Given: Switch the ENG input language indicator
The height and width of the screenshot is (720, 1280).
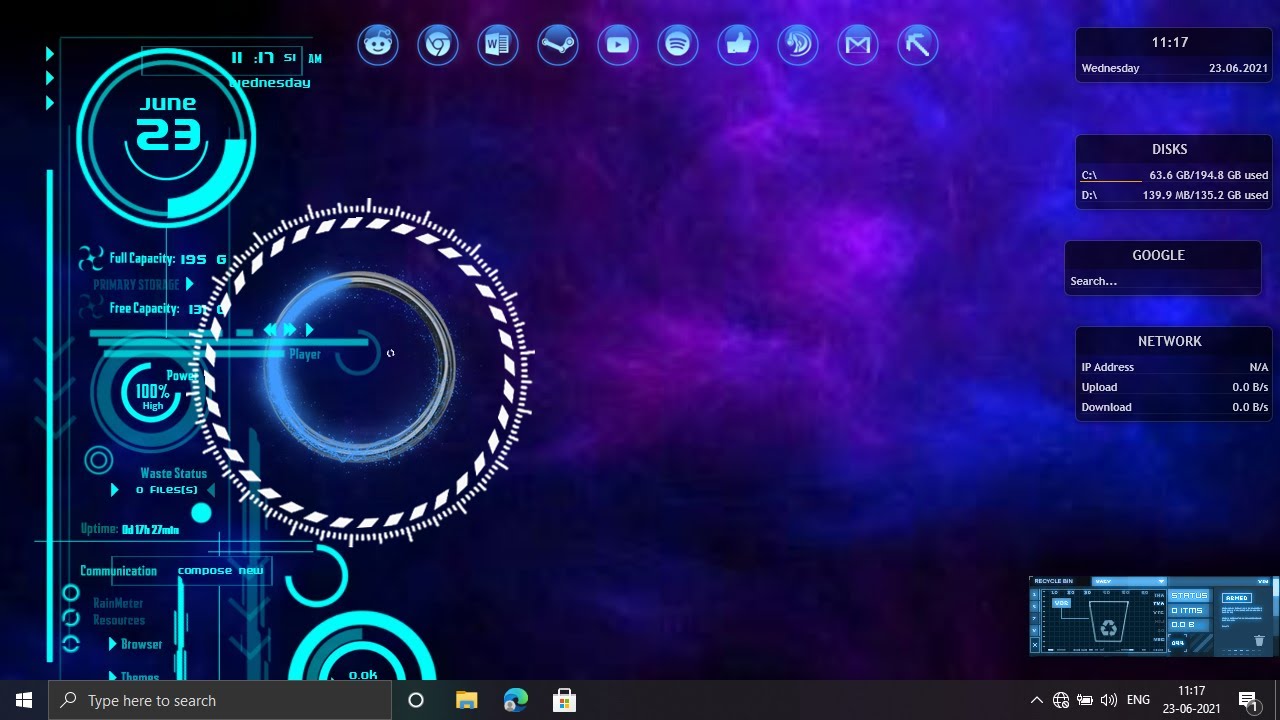Looking at the screenshot, I should (1138, 700).
